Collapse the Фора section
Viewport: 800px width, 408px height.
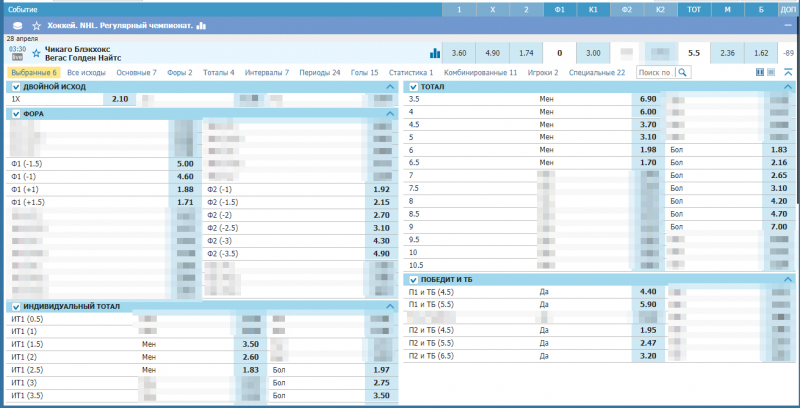[390, 114]
